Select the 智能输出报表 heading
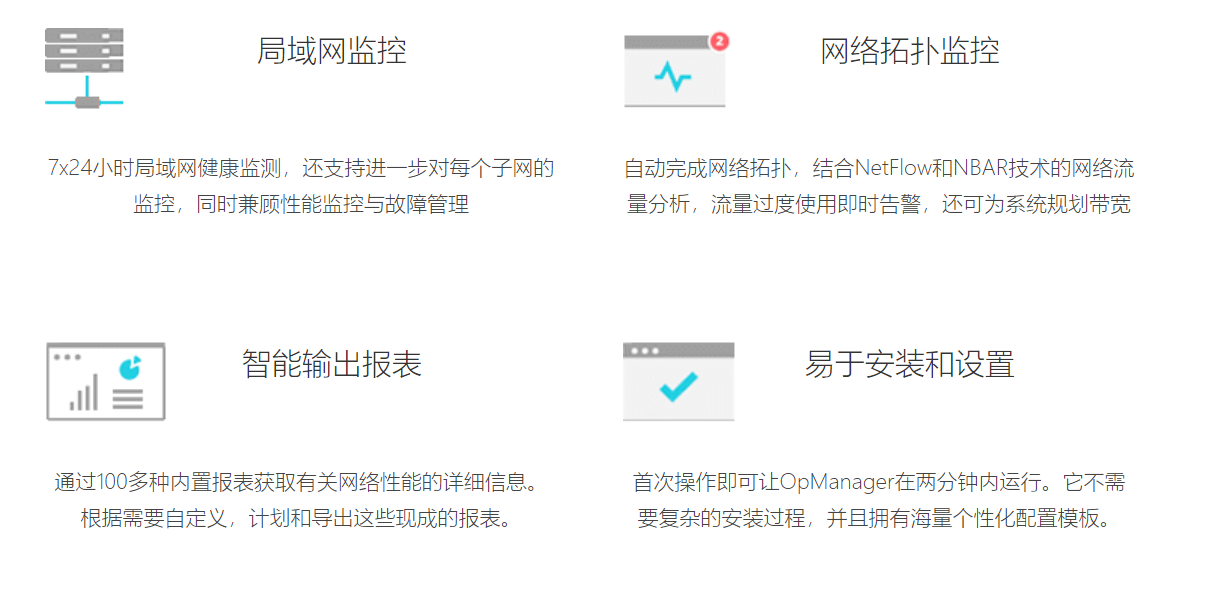Image resolution: width=1208 pixels, height=591 pixels. pos(331,363)
